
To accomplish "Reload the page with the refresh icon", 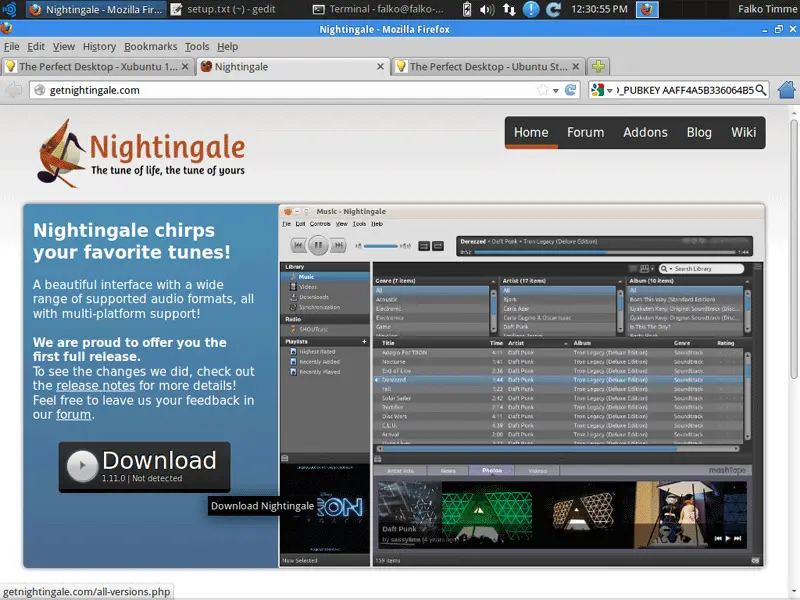I will point(570,90).
